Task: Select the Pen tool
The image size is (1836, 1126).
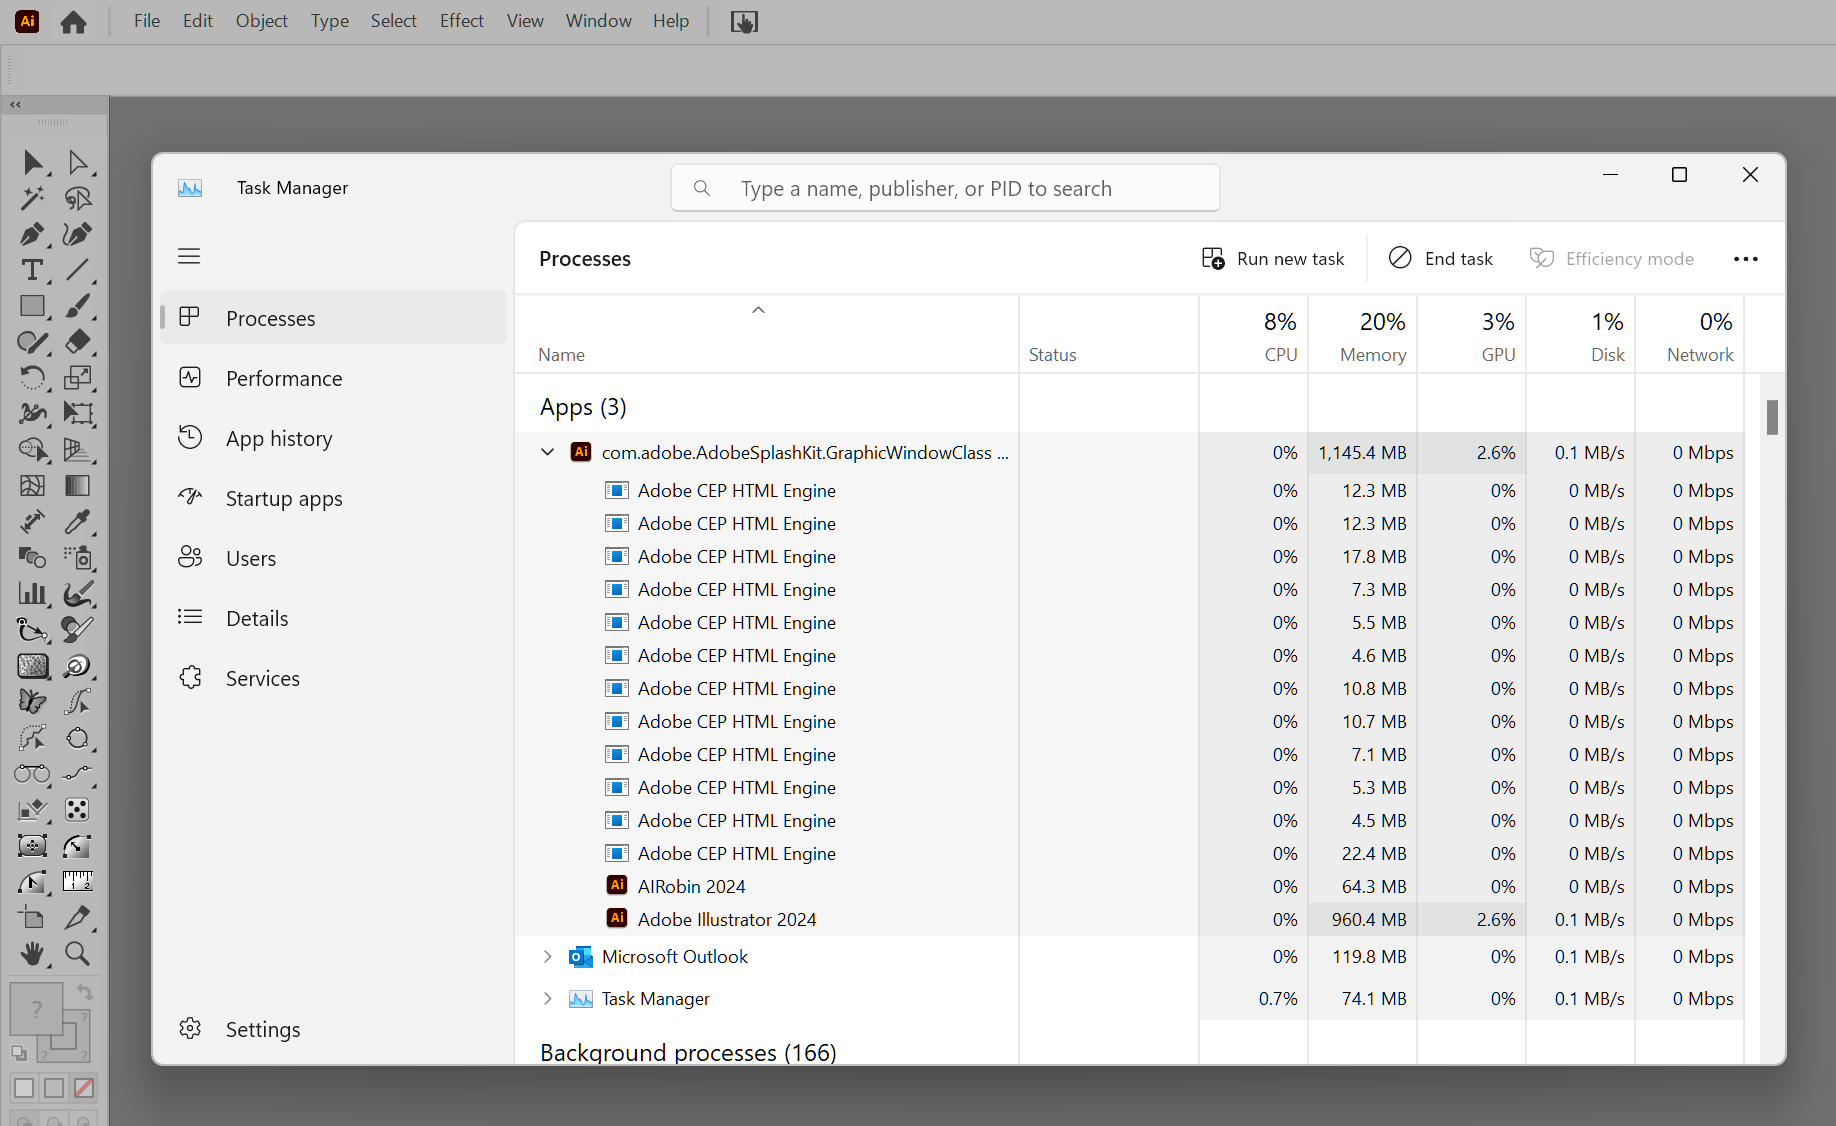Action: (32, 235)
